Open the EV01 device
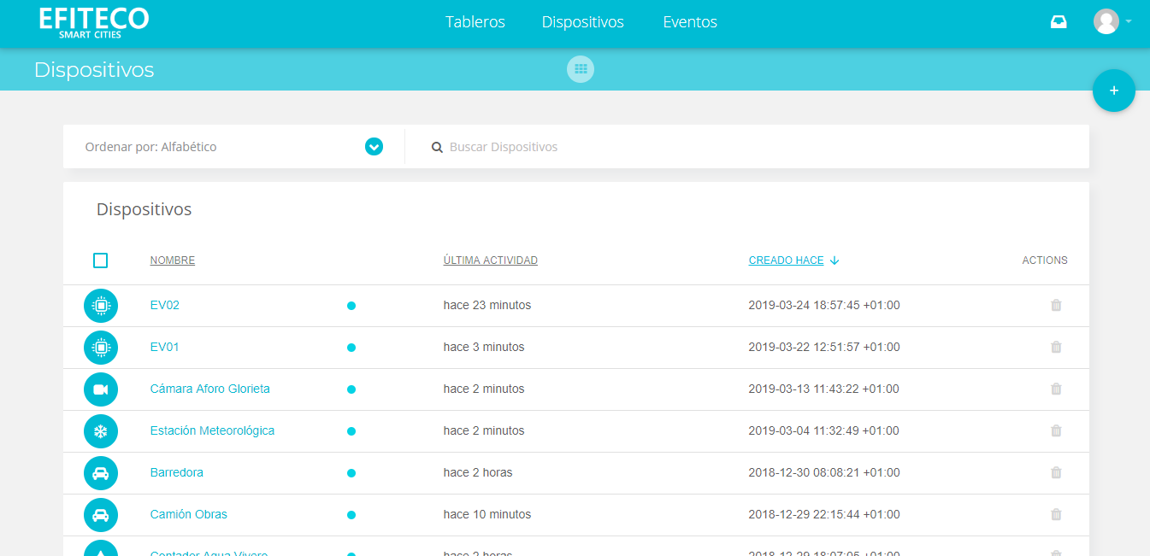This screenshot has width=1150, height=556. [x=164, y=348]
